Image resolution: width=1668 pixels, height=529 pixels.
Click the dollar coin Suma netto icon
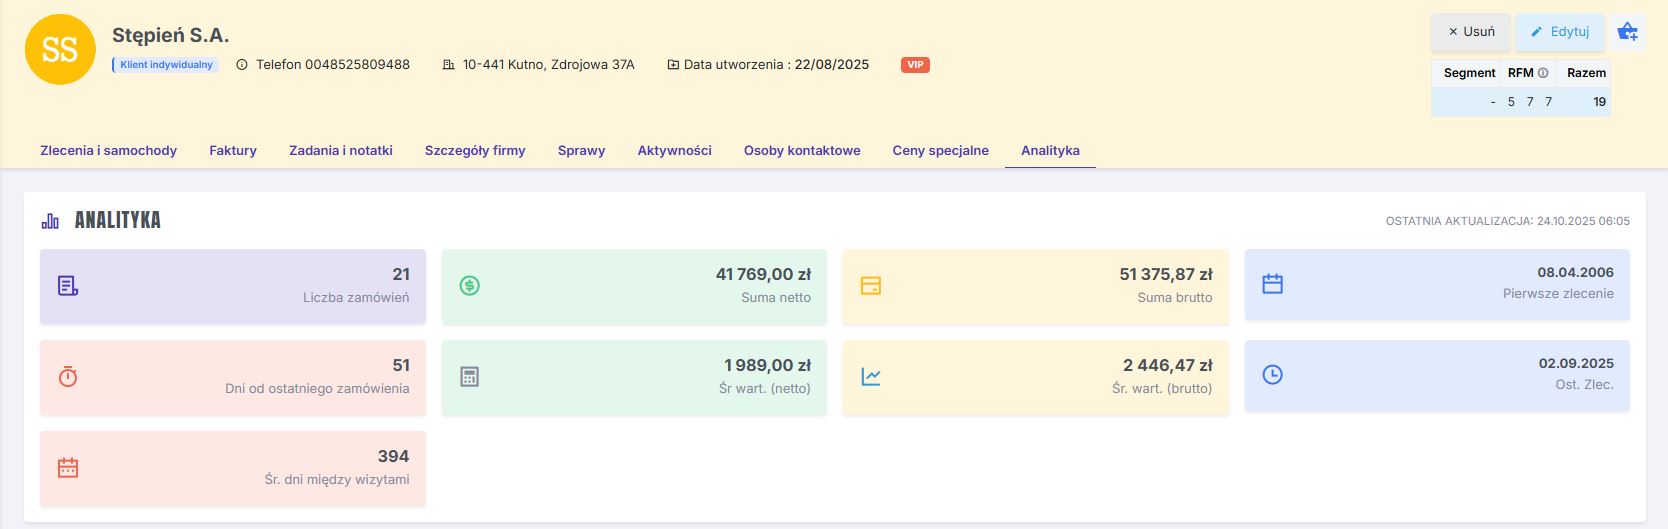click(469, 286)
